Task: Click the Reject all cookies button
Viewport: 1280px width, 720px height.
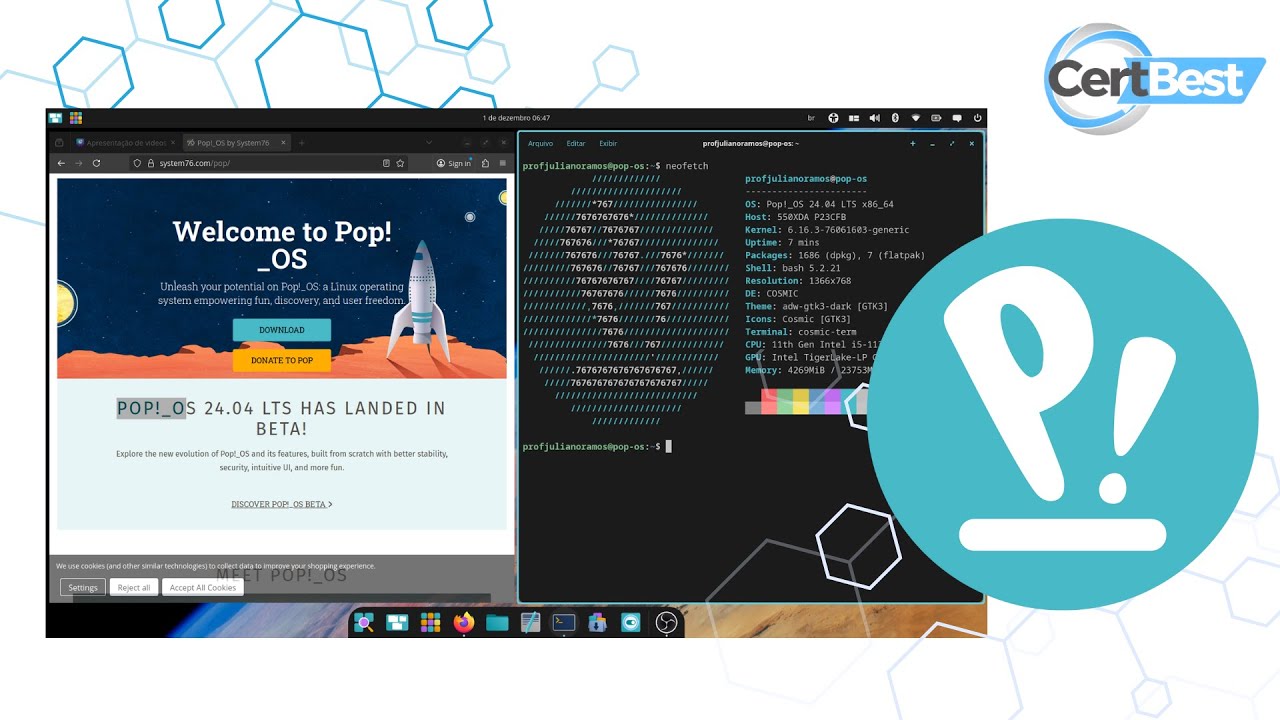Action: click(134, 587)
